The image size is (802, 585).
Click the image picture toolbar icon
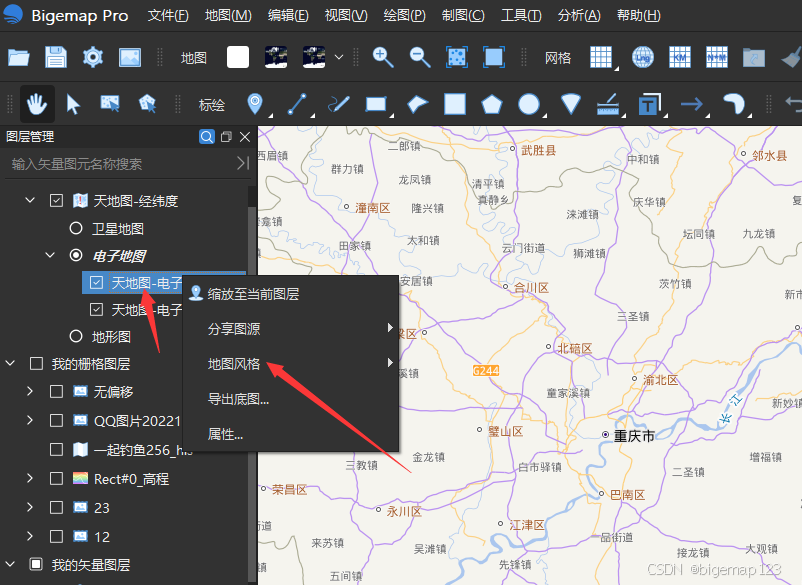coord(130,57)
